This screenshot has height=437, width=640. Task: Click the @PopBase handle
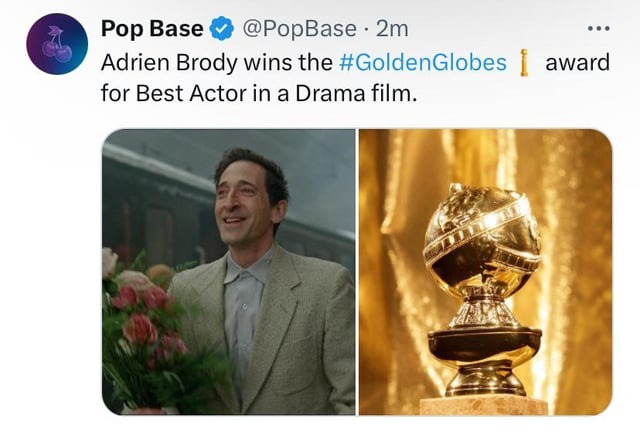tap(293, 28)
